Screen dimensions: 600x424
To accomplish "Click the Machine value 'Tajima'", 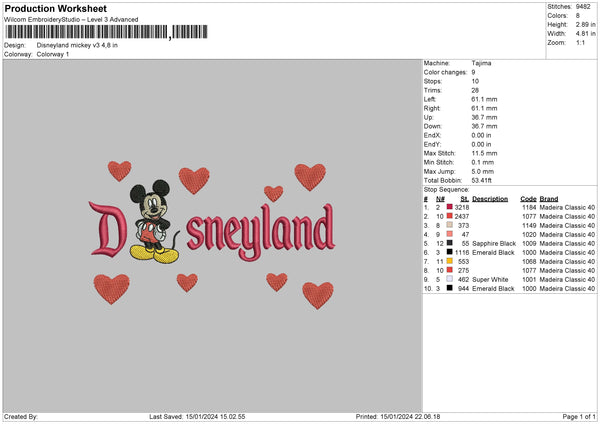I will 481,63.
